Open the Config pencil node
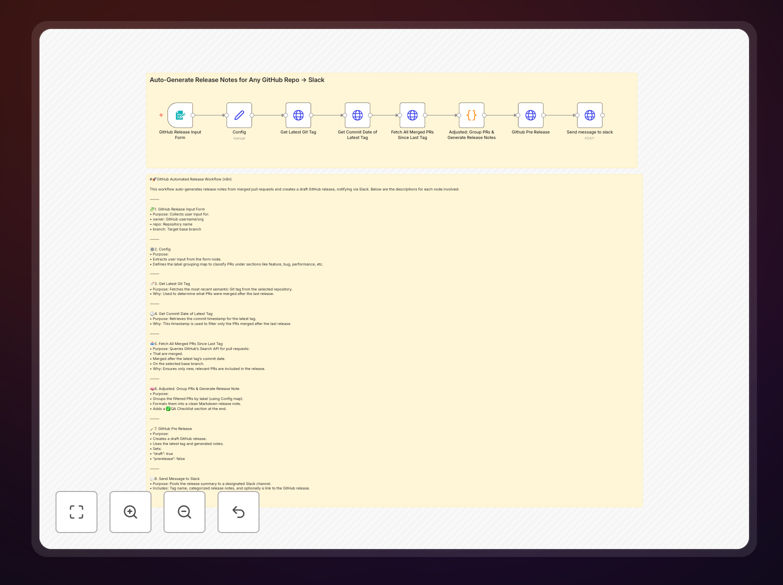783x585 pixels. 239,115
